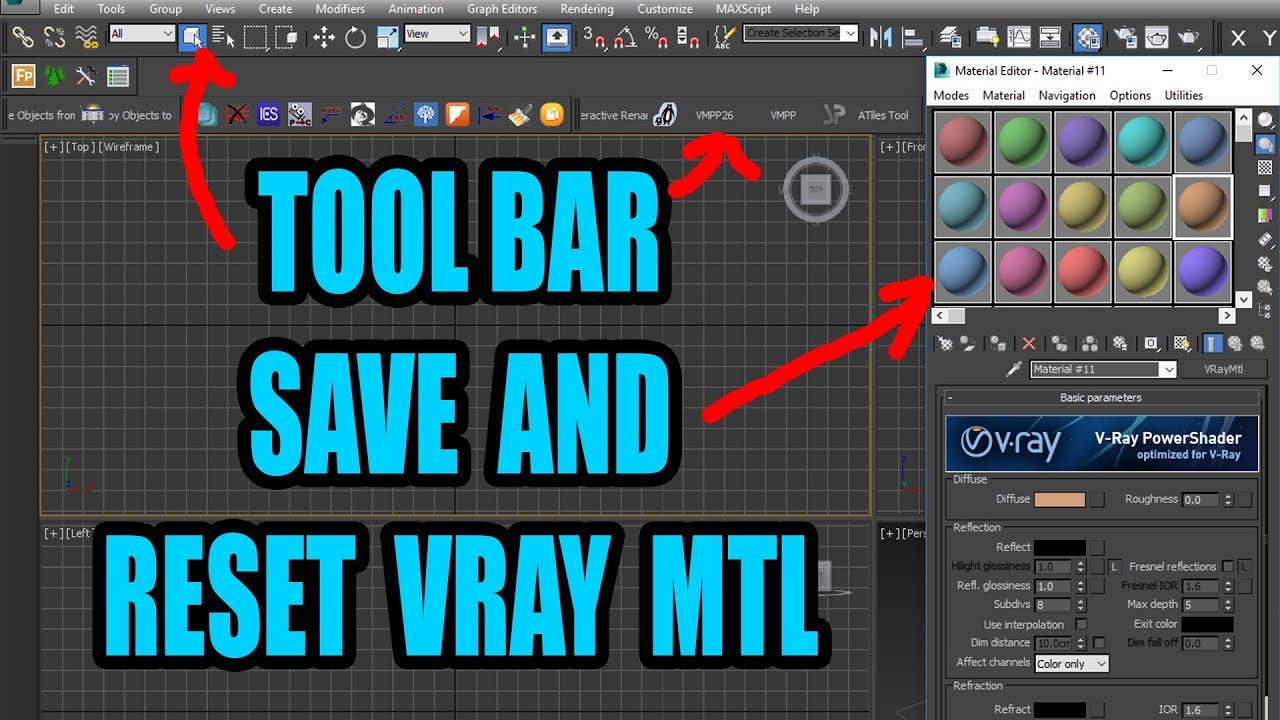
Task: Click the X axis constraint button
Action: tap(1239, 38)
